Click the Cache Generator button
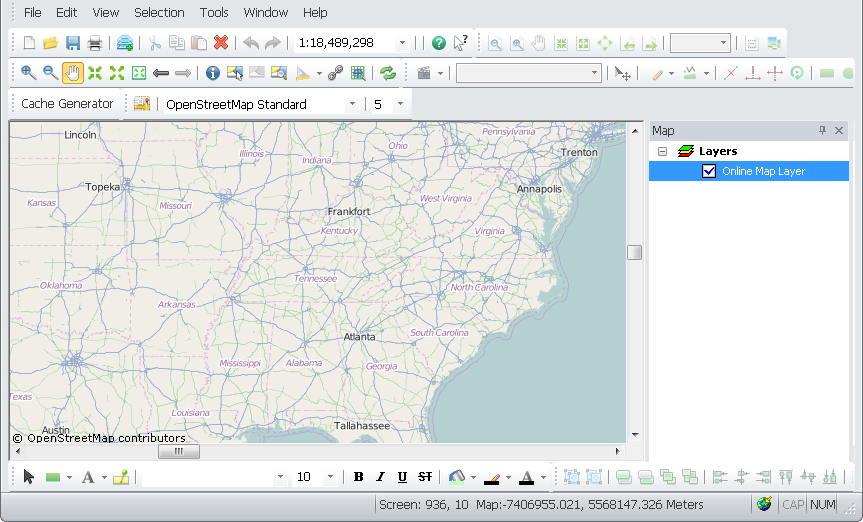863x522 pixels. click(x=67, y=104)
